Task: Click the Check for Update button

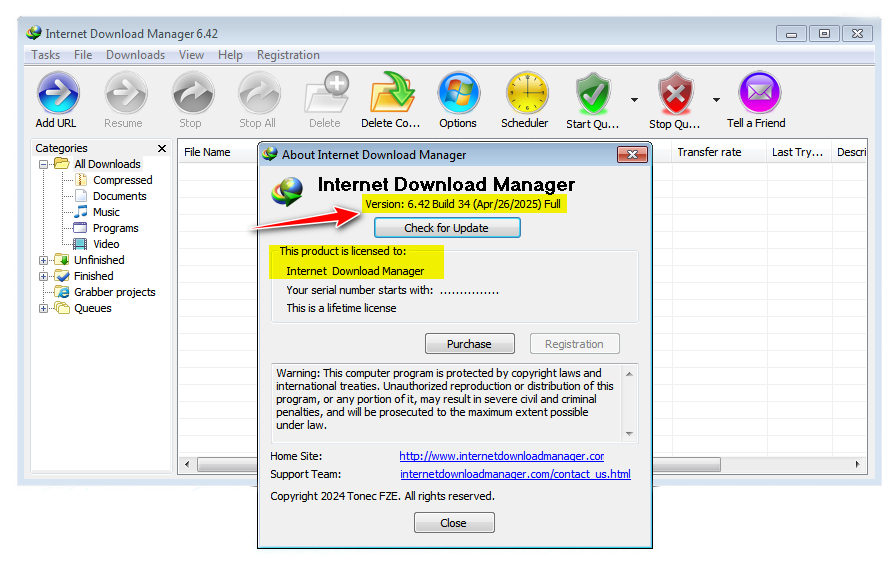Action: click(x=447, y=228)
